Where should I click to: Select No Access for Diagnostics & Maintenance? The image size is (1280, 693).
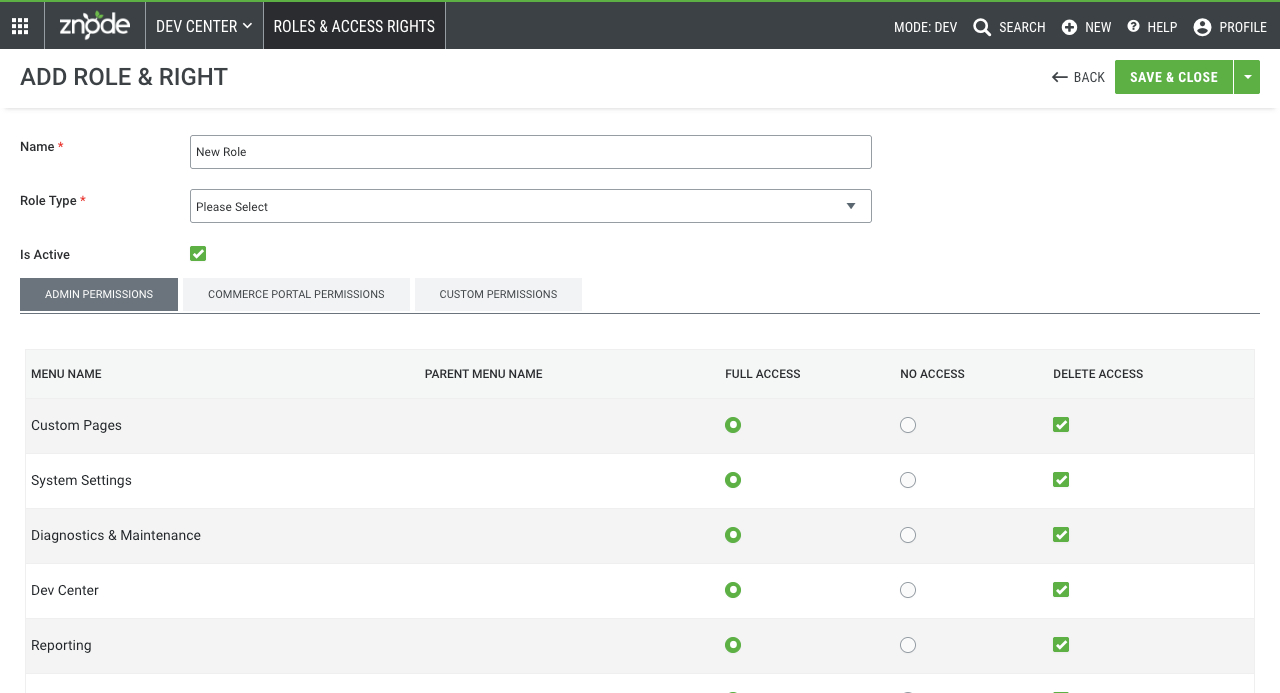tap(908, 535)
